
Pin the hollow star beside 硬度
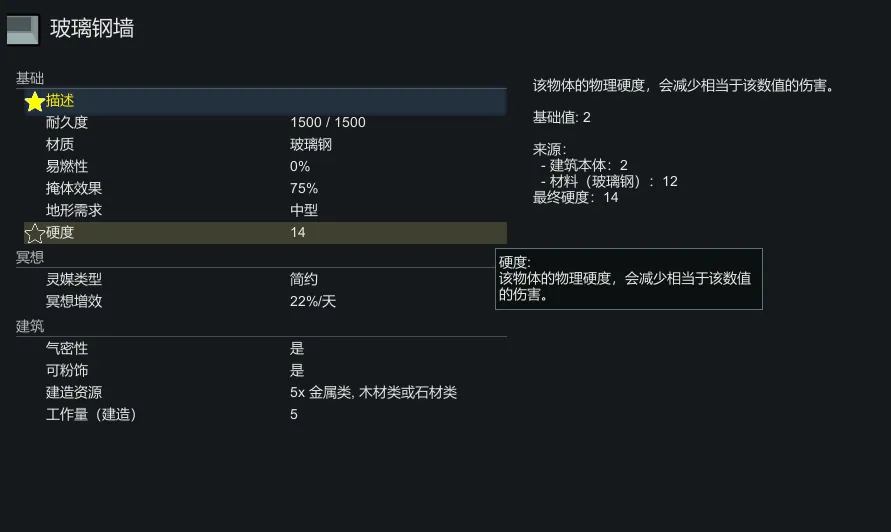(x=35, y=233)
